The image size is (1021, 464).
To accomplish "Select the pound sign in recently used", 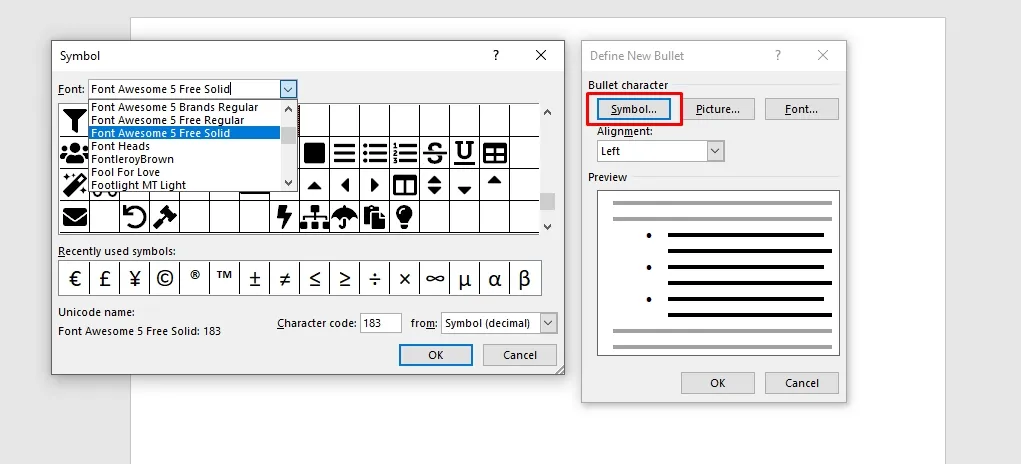I will (x=104, y=279).
